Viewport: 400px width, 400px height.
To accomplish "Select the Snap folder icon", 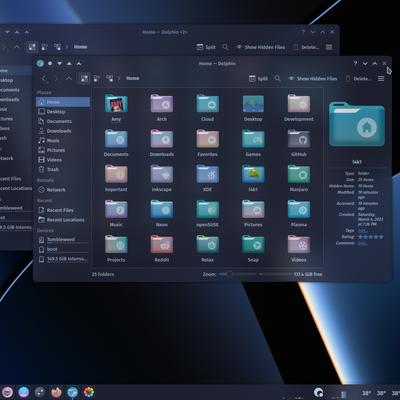I will click(x=253, y=245).
